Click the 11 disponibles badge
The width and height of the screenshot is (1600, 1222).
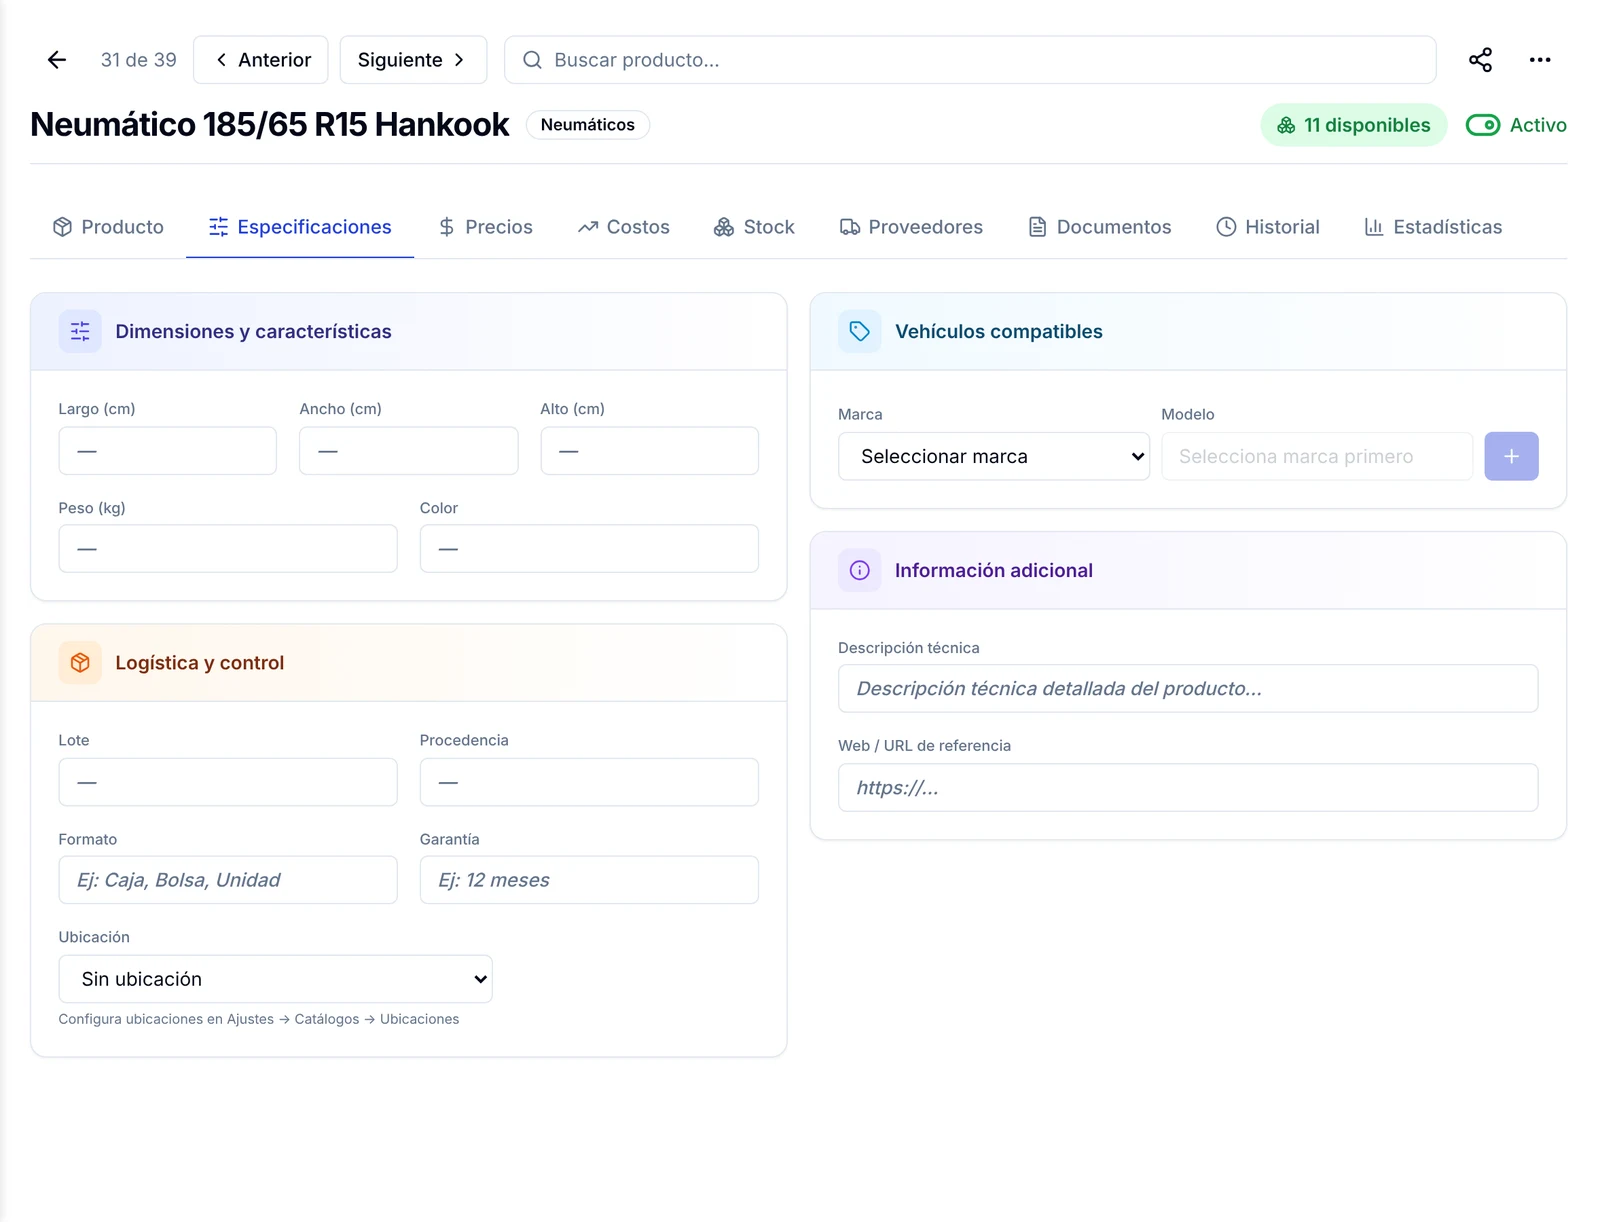pyautogui.click(x=1354, y=125)
